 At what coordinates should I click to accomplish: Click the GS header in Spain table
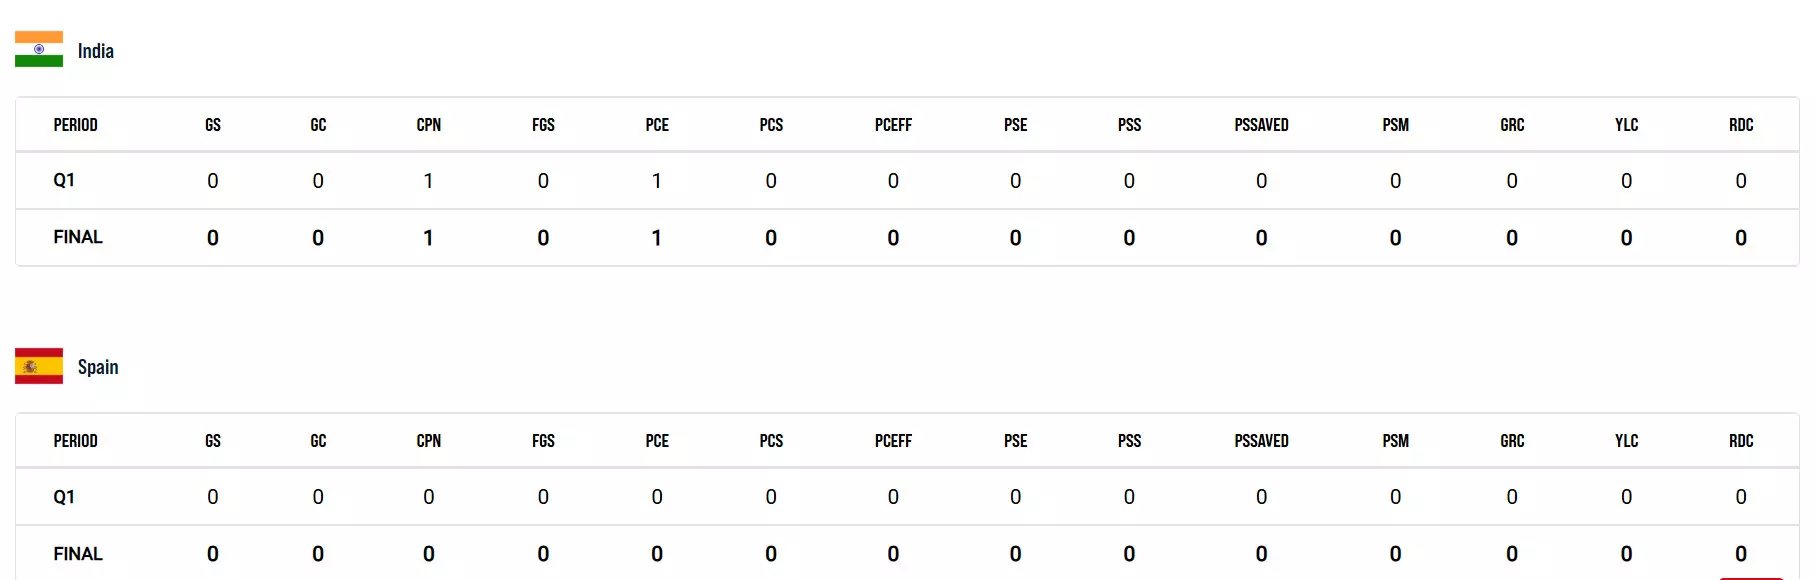[x=213, y=441]
